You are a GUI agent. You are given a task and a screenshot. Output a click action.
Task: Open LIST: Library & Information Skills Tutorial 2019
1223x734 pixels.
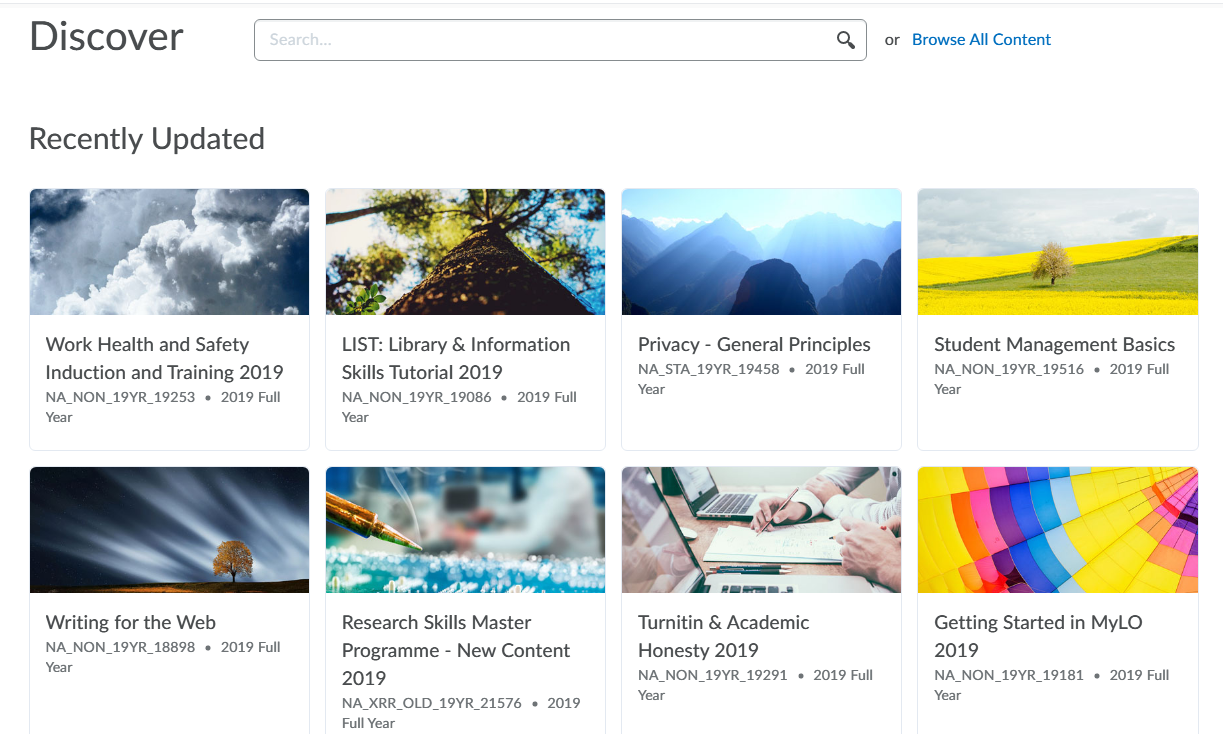[x=456, y=358]
